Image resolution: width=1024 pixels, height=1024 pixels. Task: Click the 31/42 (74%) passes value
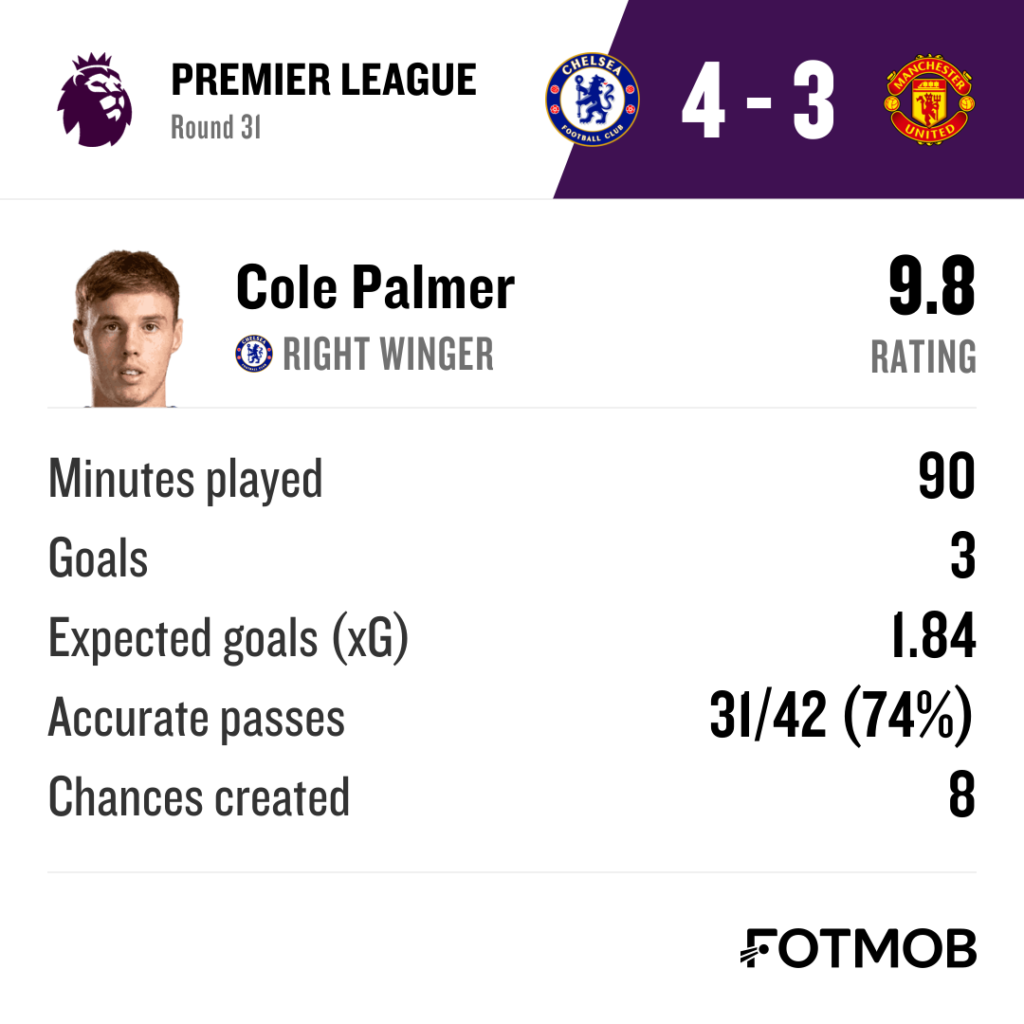click(842, 716)
